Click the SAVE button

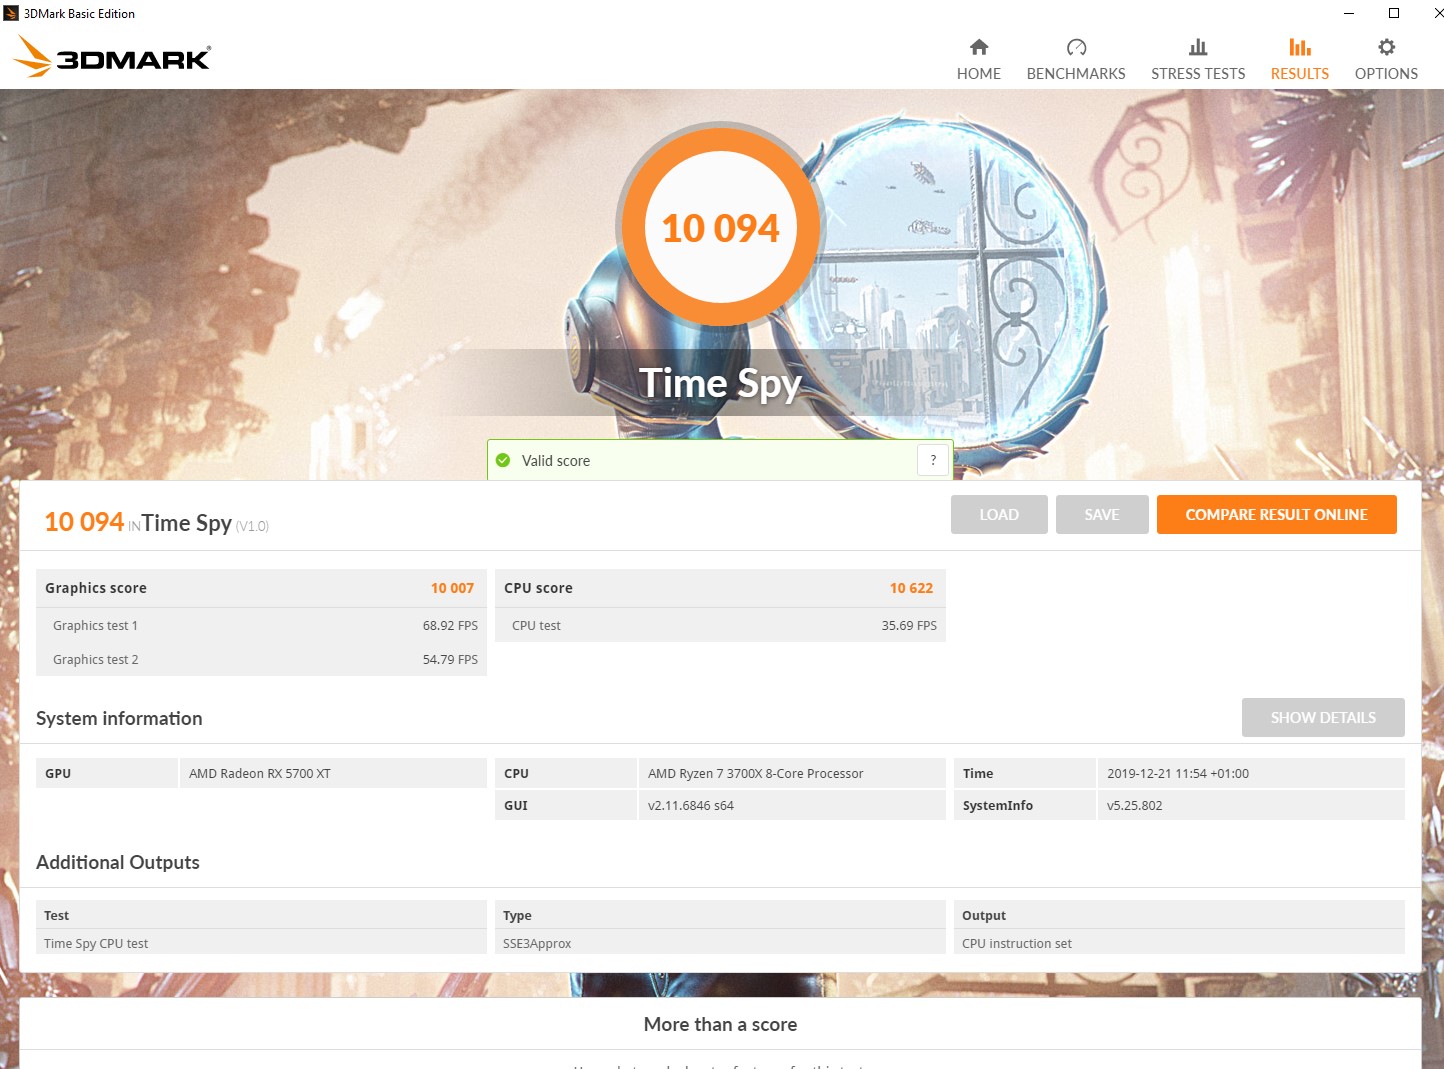click(x=1102, y=514)
